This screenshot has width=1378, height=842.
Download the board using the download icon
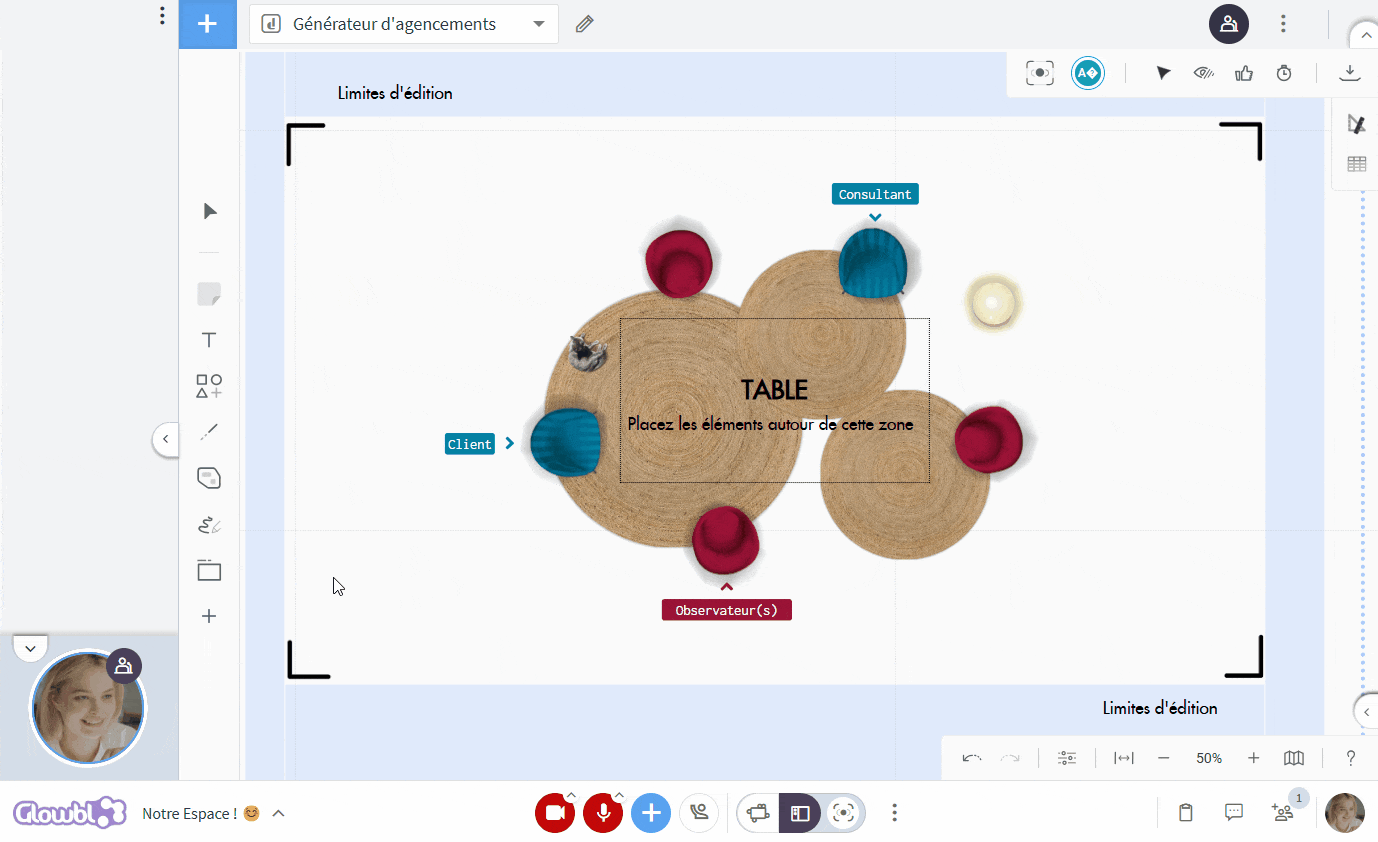click(1350, 72)
